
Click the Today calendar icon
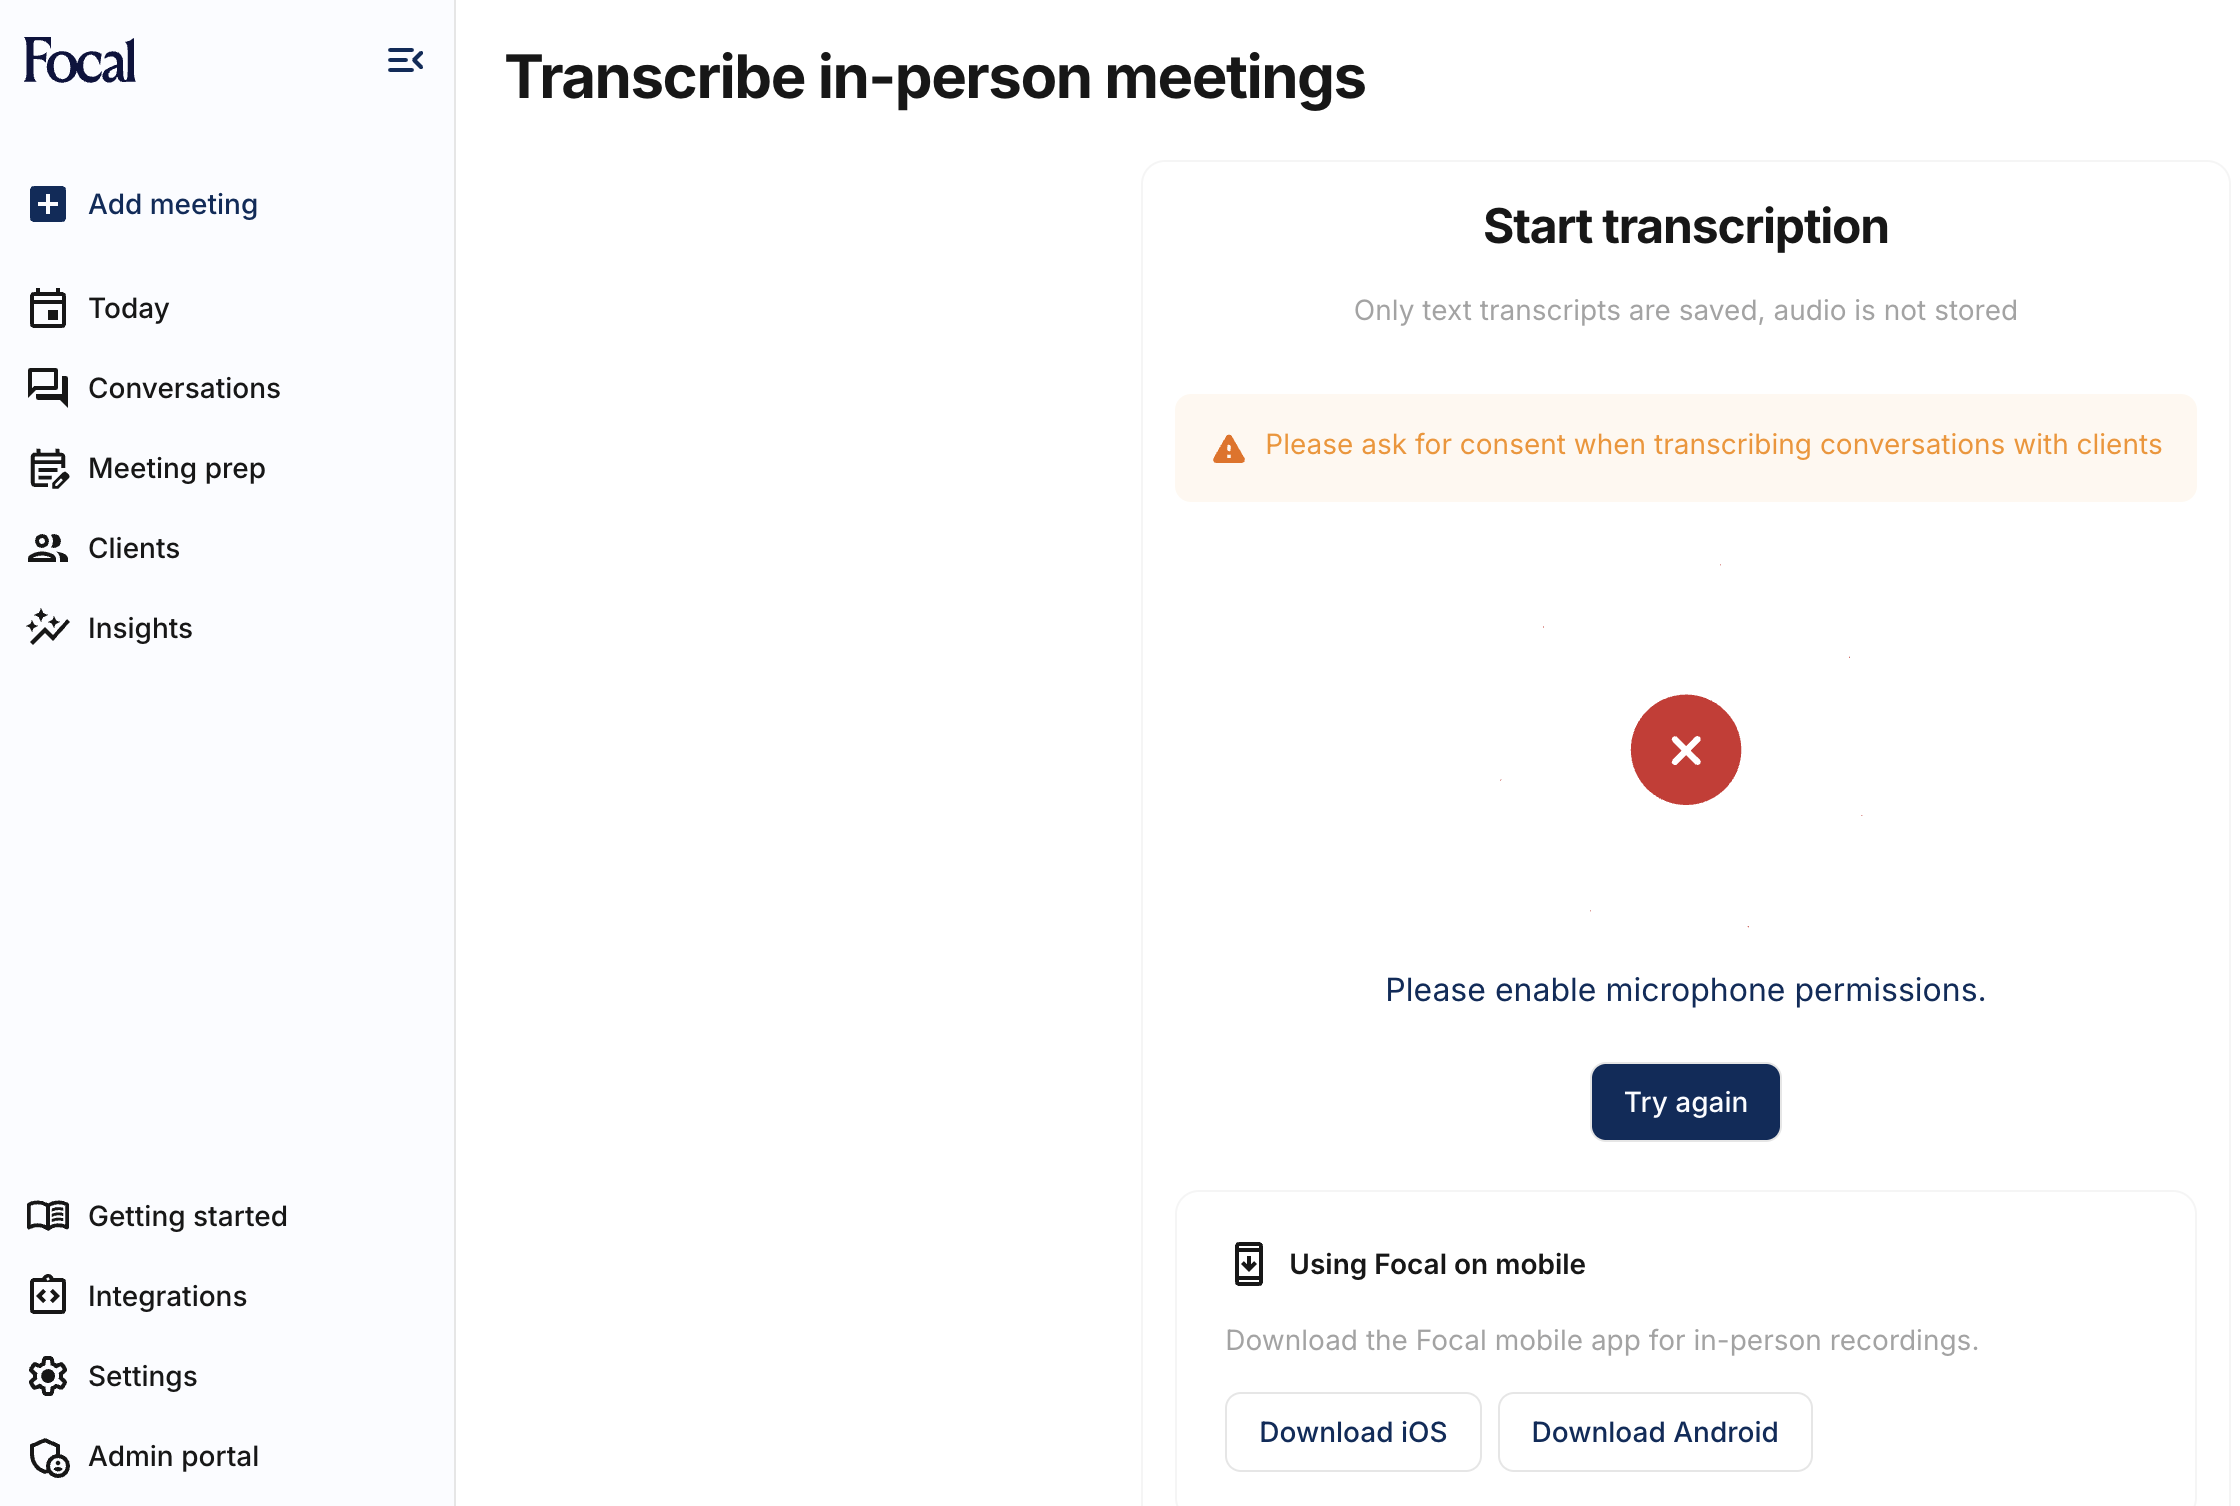tap(48, 308)
